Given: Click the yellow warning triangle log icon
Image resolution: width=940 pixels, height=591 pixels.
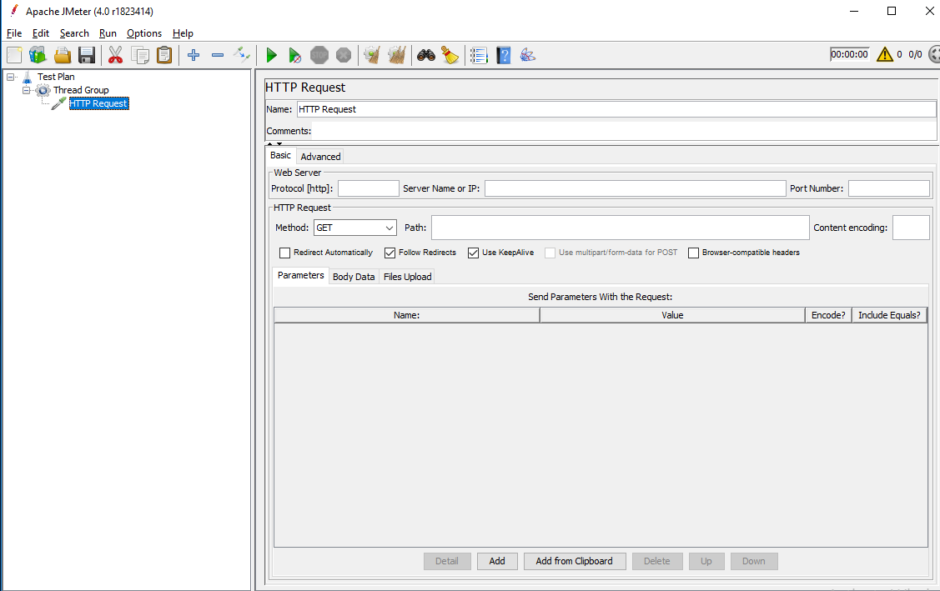Looking at the screenshot, I should 885,55.
